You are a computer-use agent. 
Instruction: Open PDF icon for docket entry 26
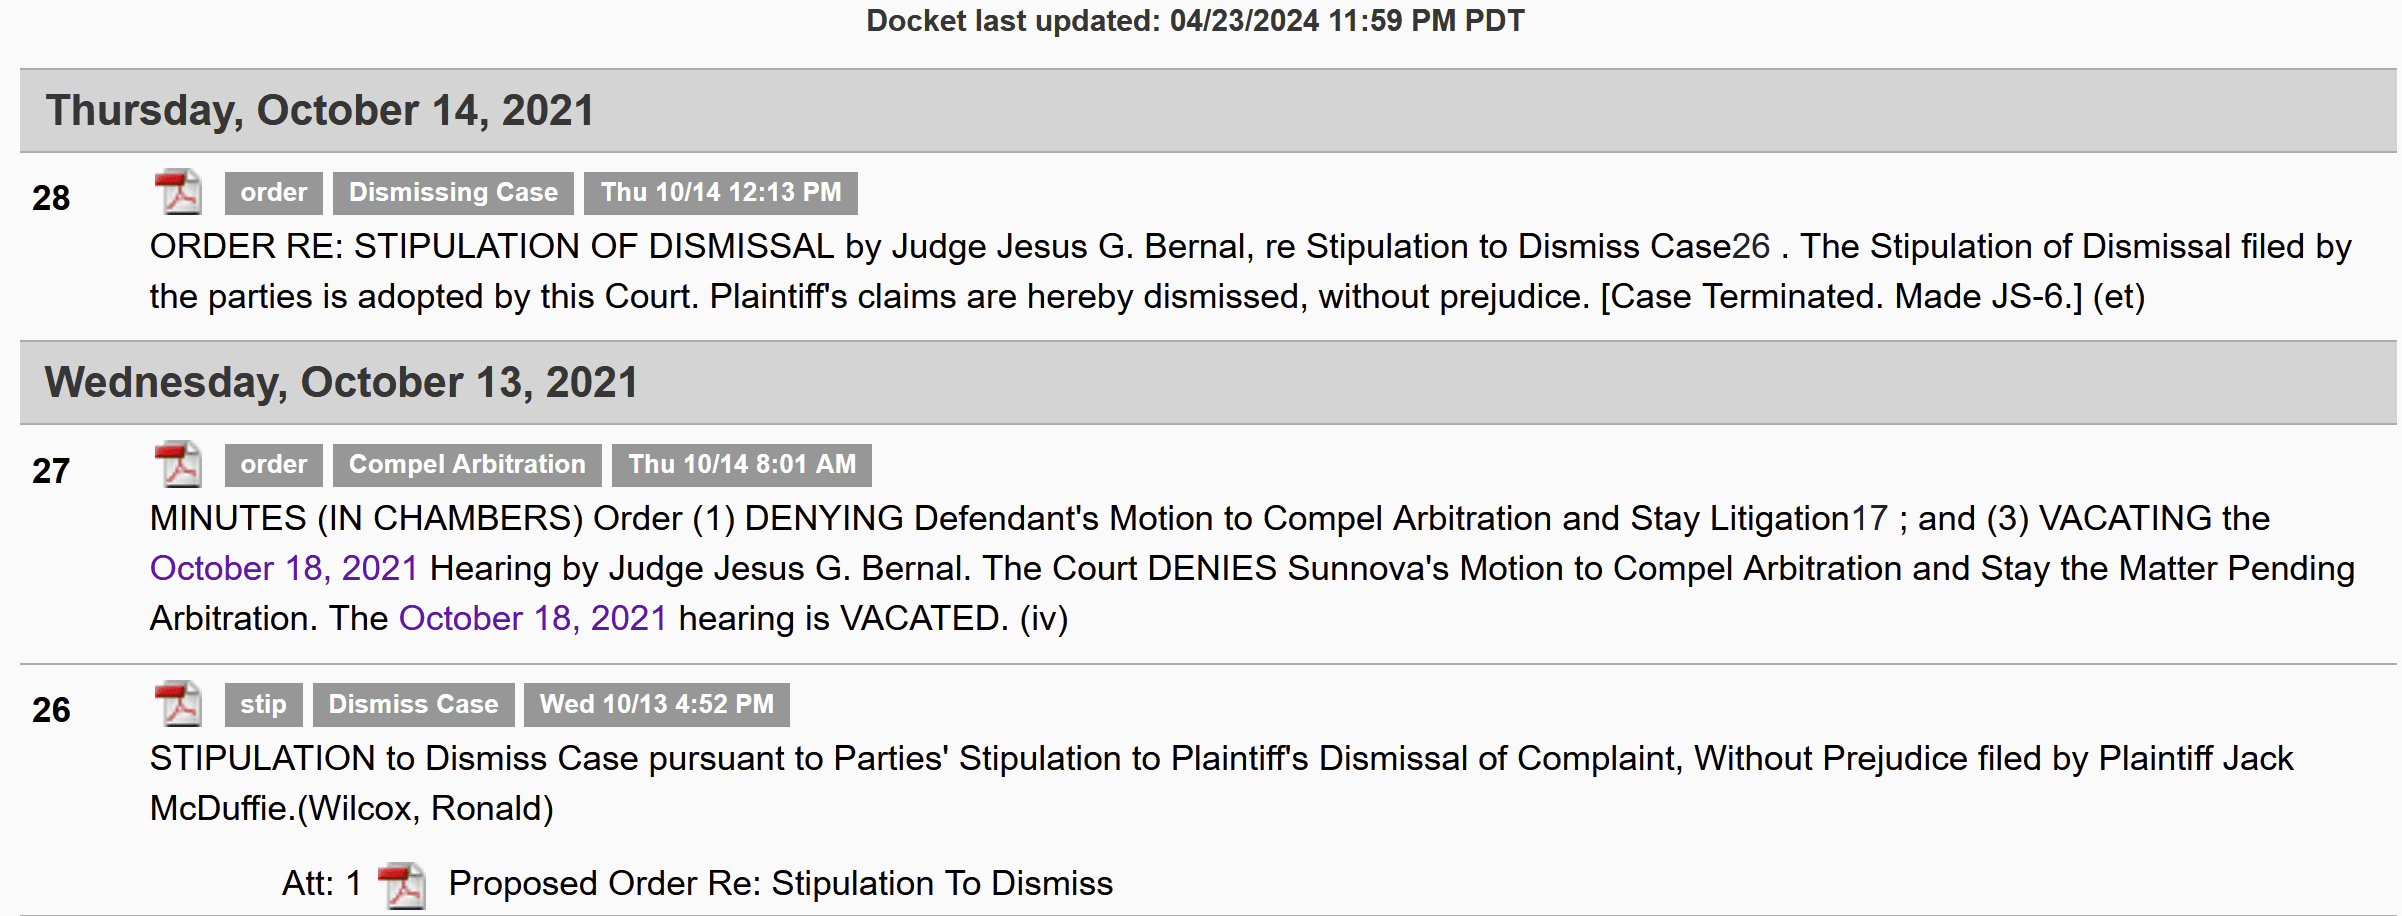[x=178, y=704]
